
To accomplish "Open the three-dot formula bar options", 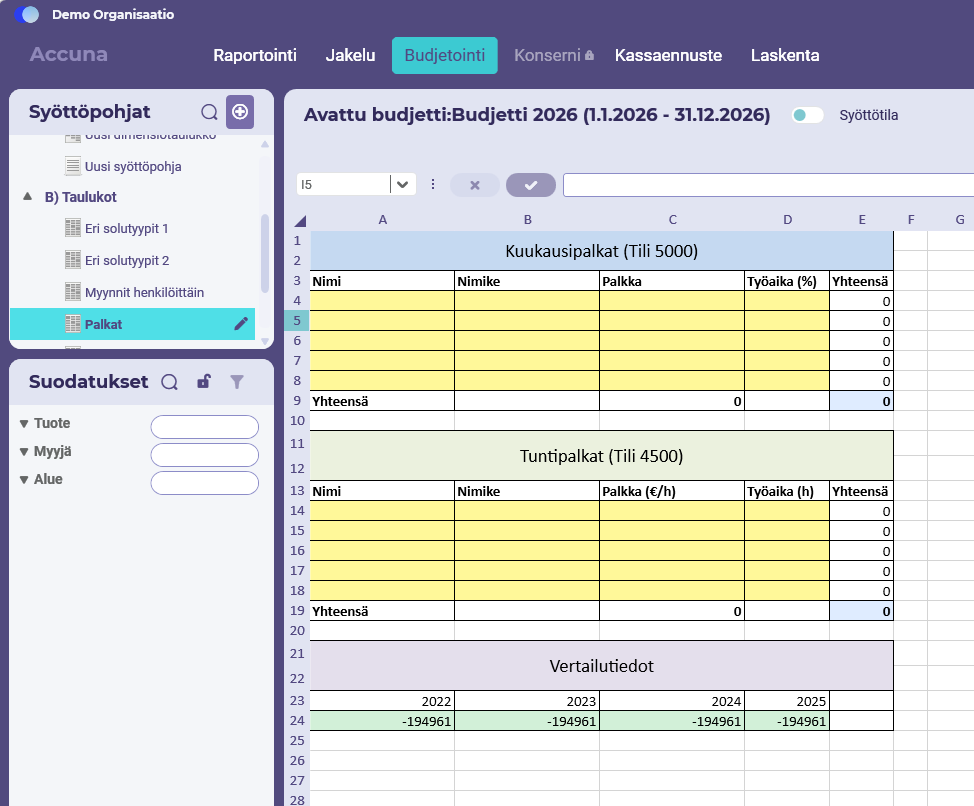I will coord(433,184).
